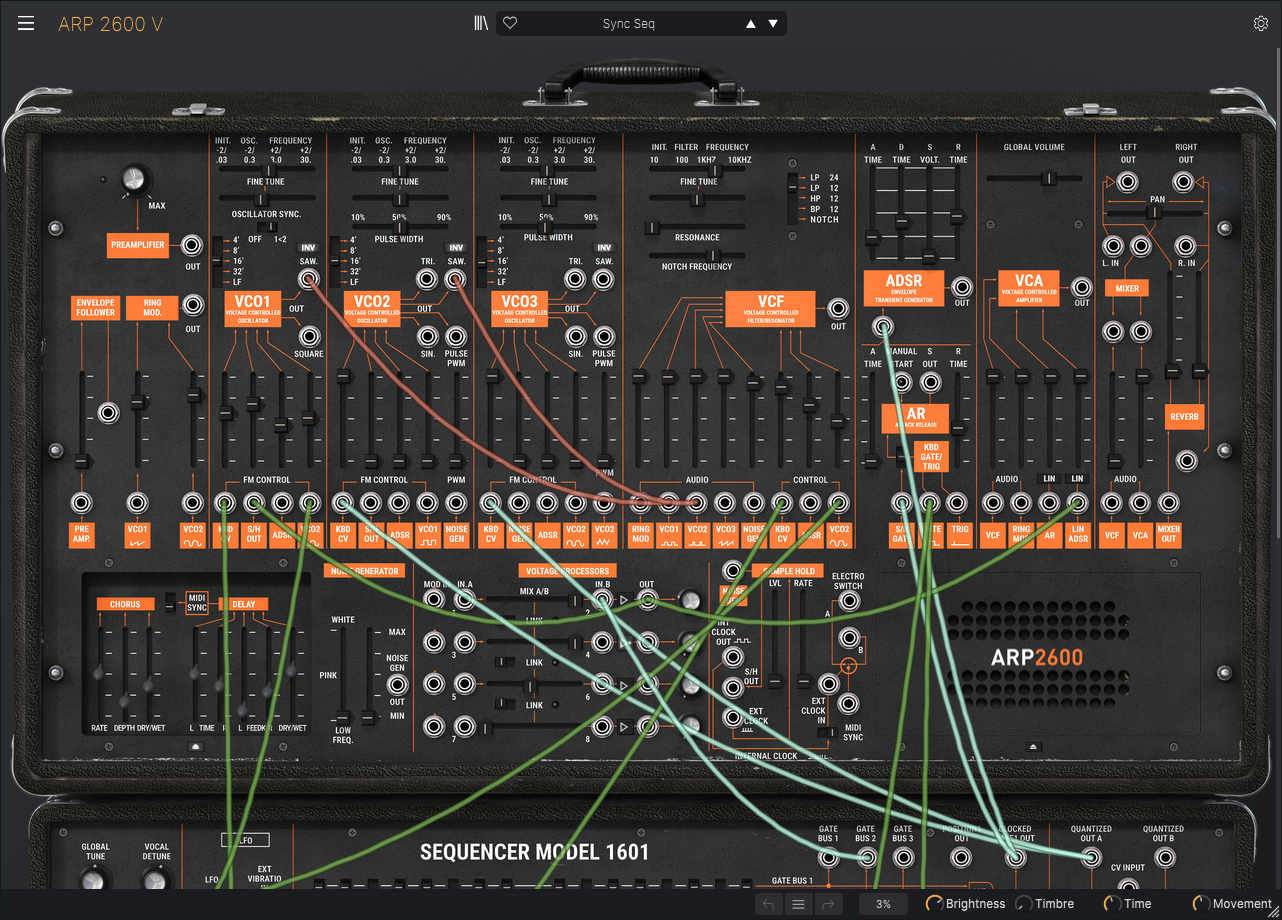Click the orange PREAMPLIFIER label
Screen dimensions: 1282x920
click(x=137, y=244)
